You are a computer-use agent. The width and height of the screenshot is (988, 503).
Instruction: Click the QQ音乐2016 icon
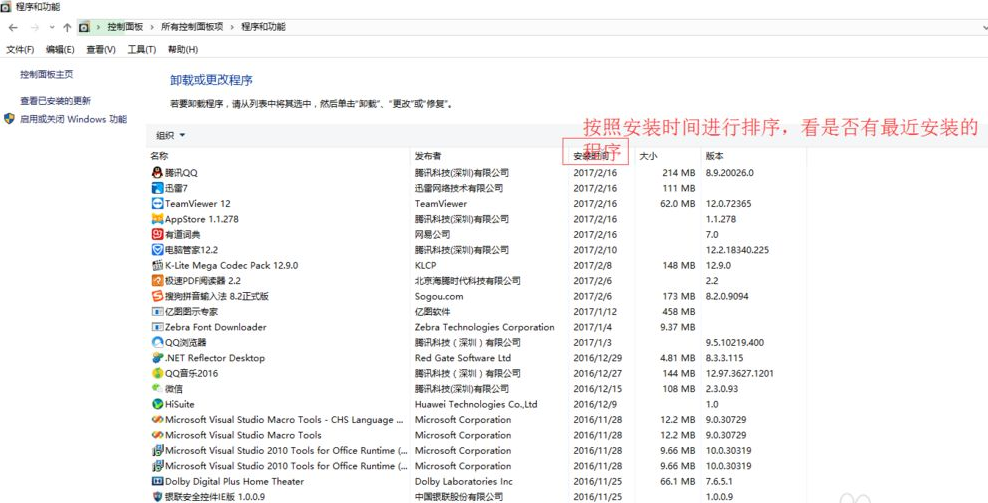[x=158, y=373]
